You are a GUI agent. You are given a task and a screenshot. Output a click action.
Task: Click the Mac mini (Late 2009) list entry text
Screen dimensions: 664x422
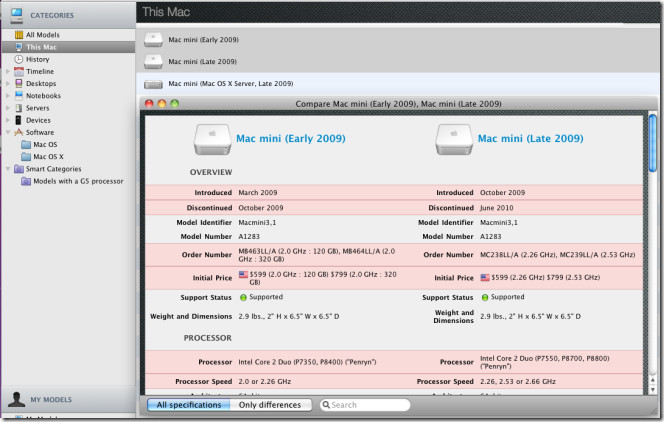click(202, 62)
